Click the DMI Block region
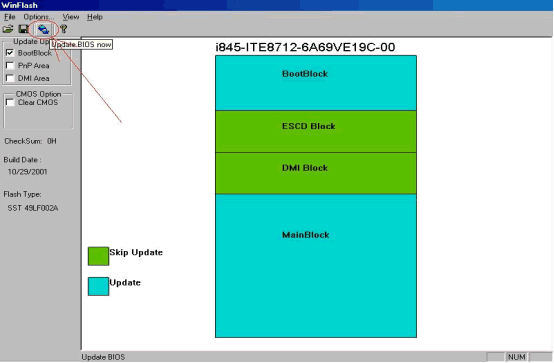The image size is (554, 363). click(316, 173)
